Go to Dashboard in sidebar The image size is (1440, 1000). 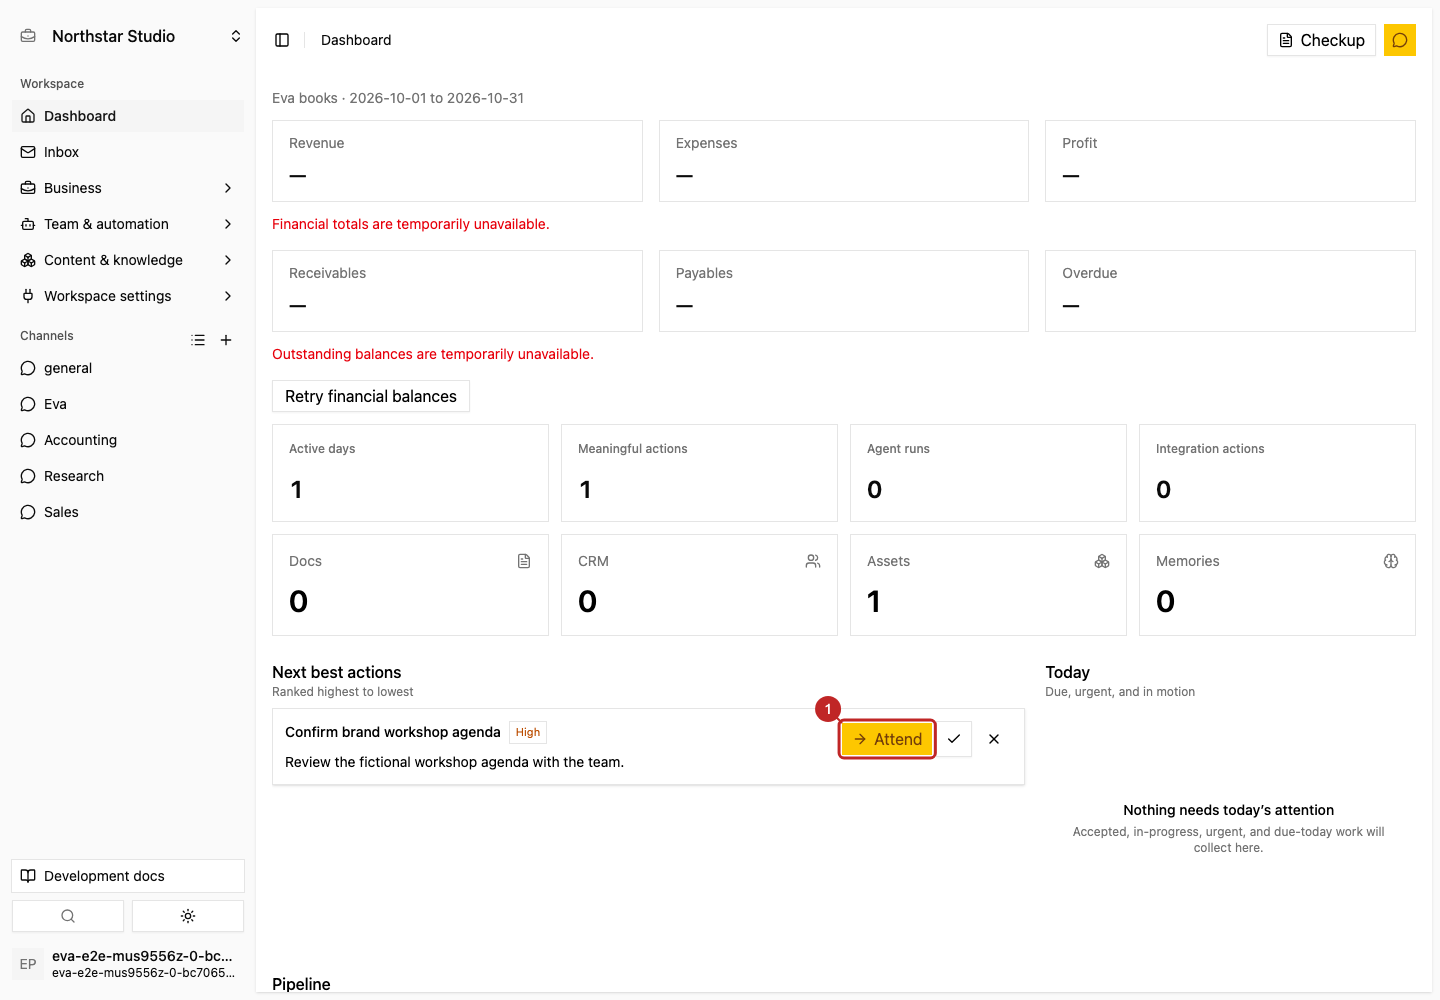[128, 116]
